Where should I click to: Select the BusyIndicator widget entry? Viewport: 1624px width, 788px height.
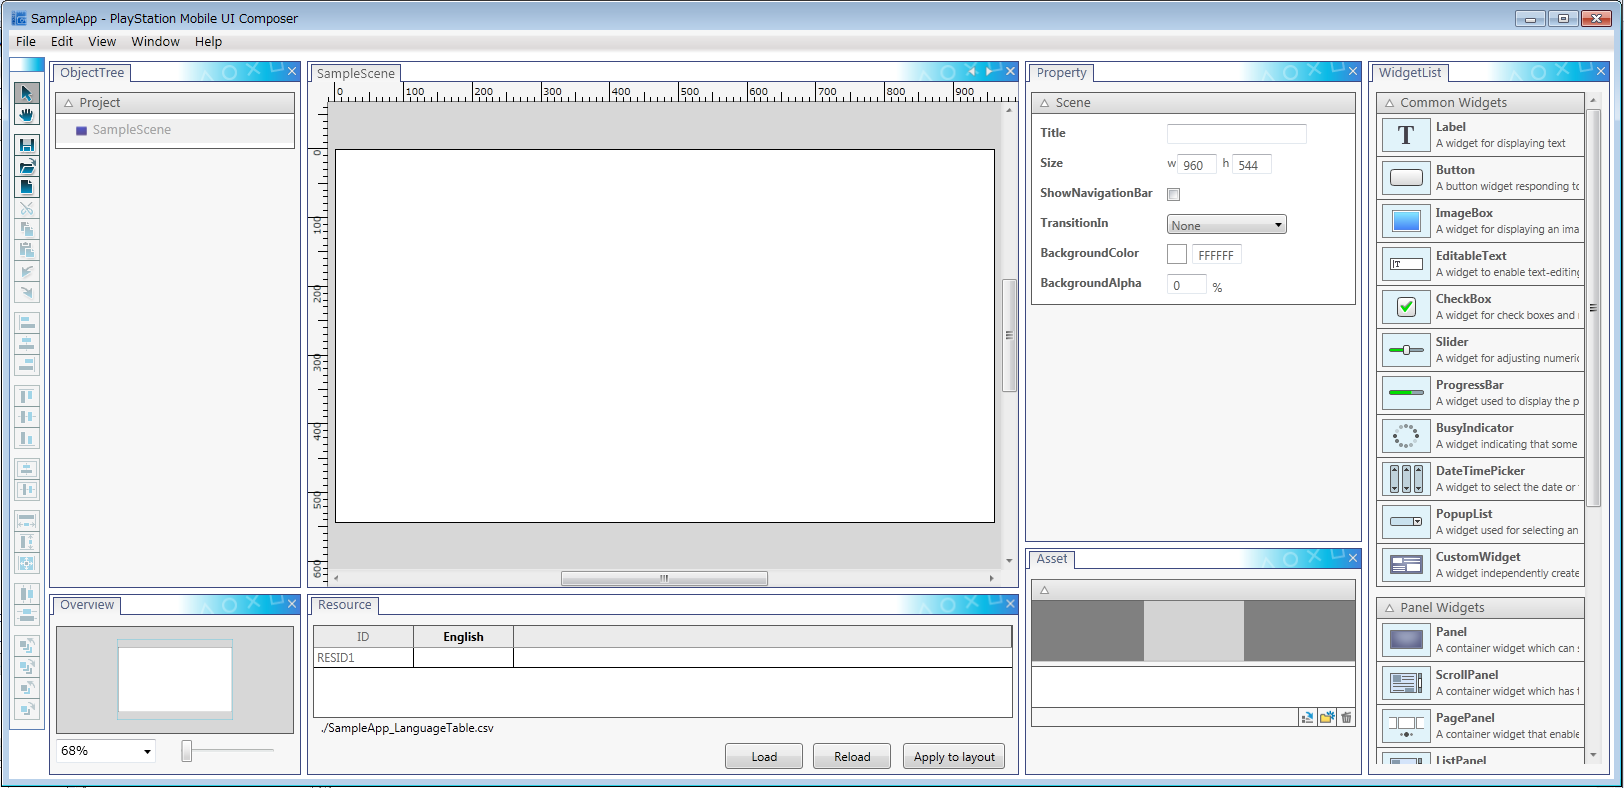click(x=1481, y=436)
